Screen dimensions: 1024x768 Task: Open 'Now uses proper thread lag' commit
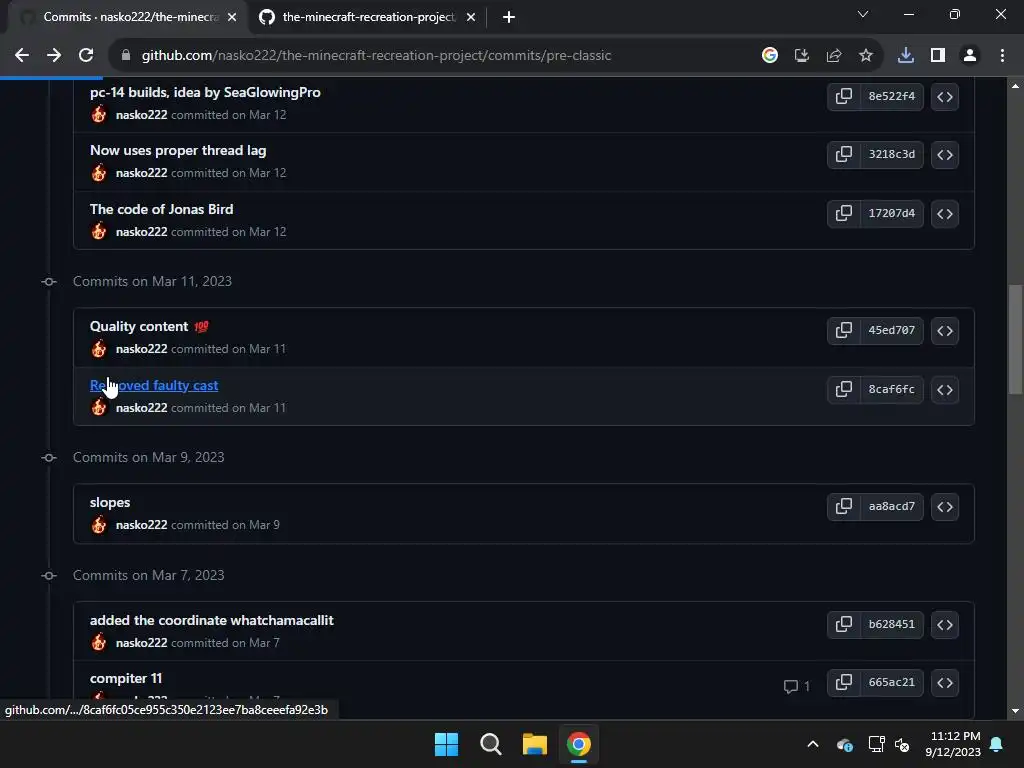click(x=178, y=150)
